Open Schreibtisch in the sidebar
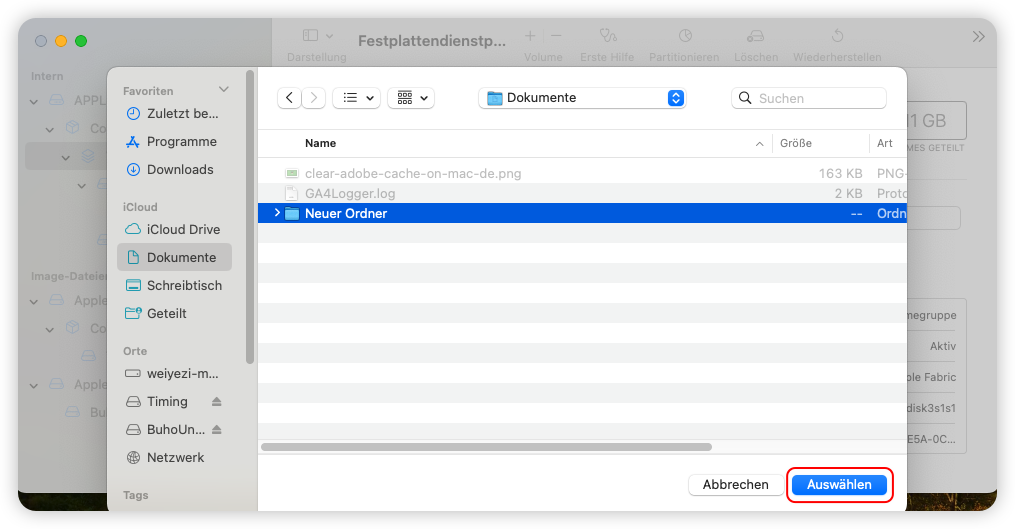 [x=173, y=285]
